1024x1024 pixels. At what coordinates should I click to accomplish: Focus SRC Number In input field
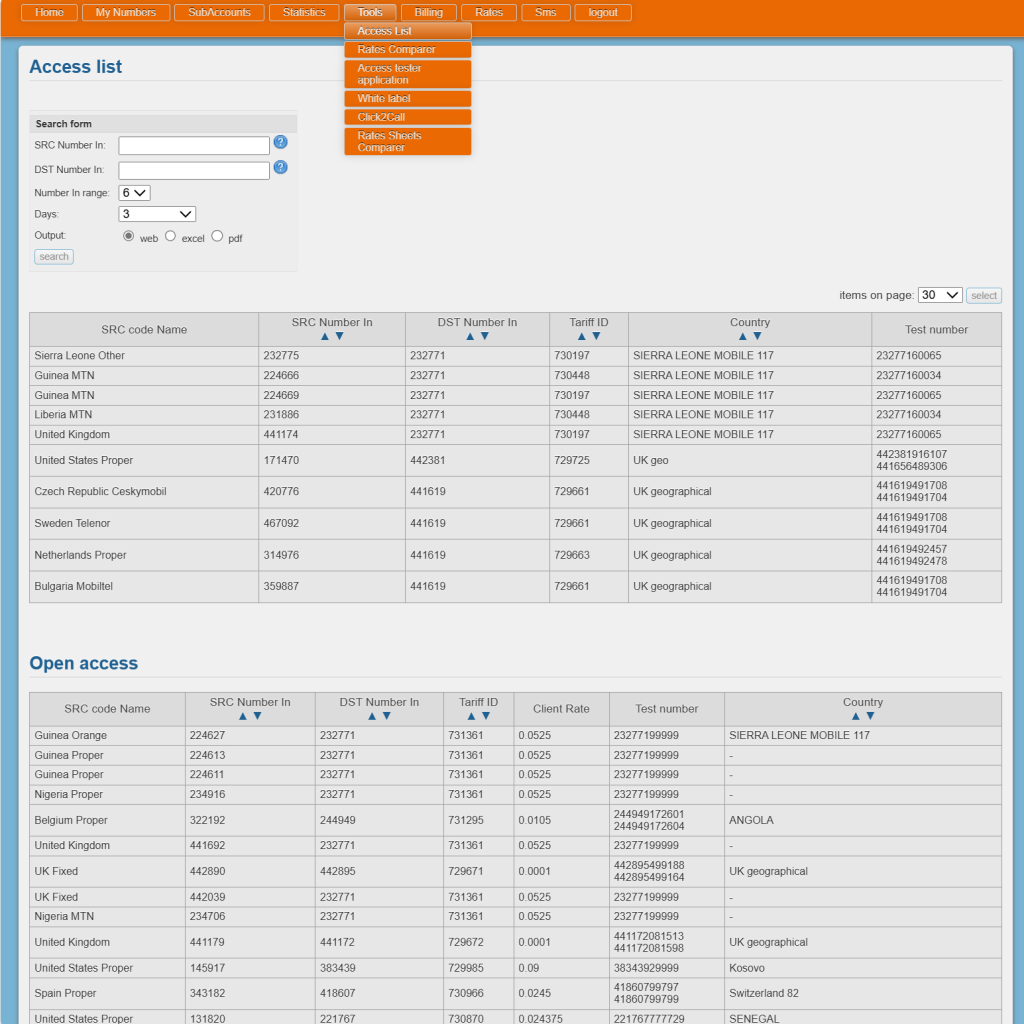[194, 146]
